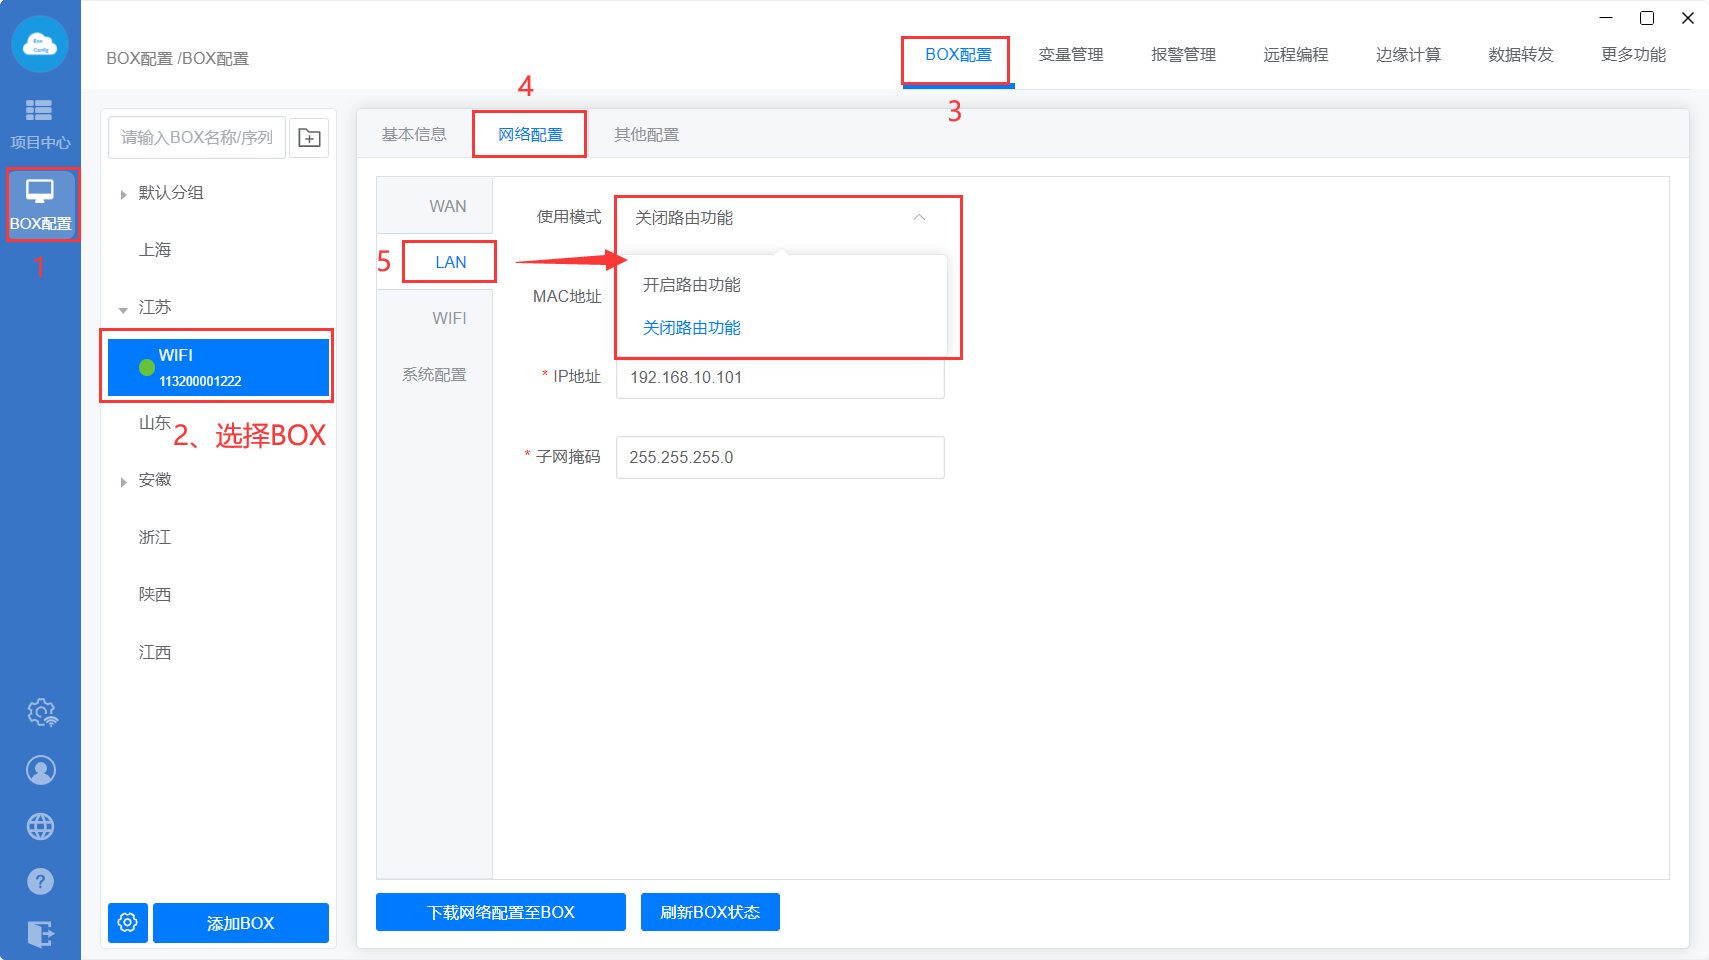Click 下载网络配置至BOX button

500,912
